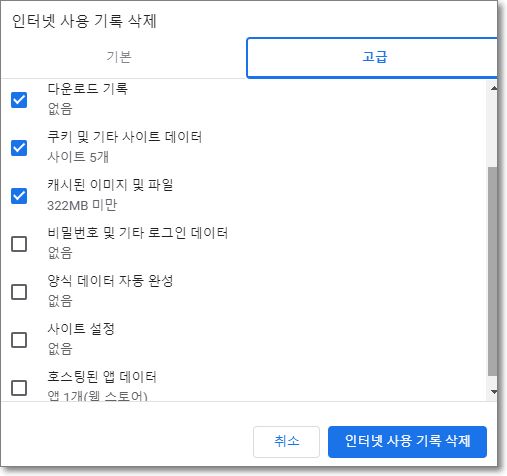Click the 322MB 미만 subtext

tap(82, 205)
